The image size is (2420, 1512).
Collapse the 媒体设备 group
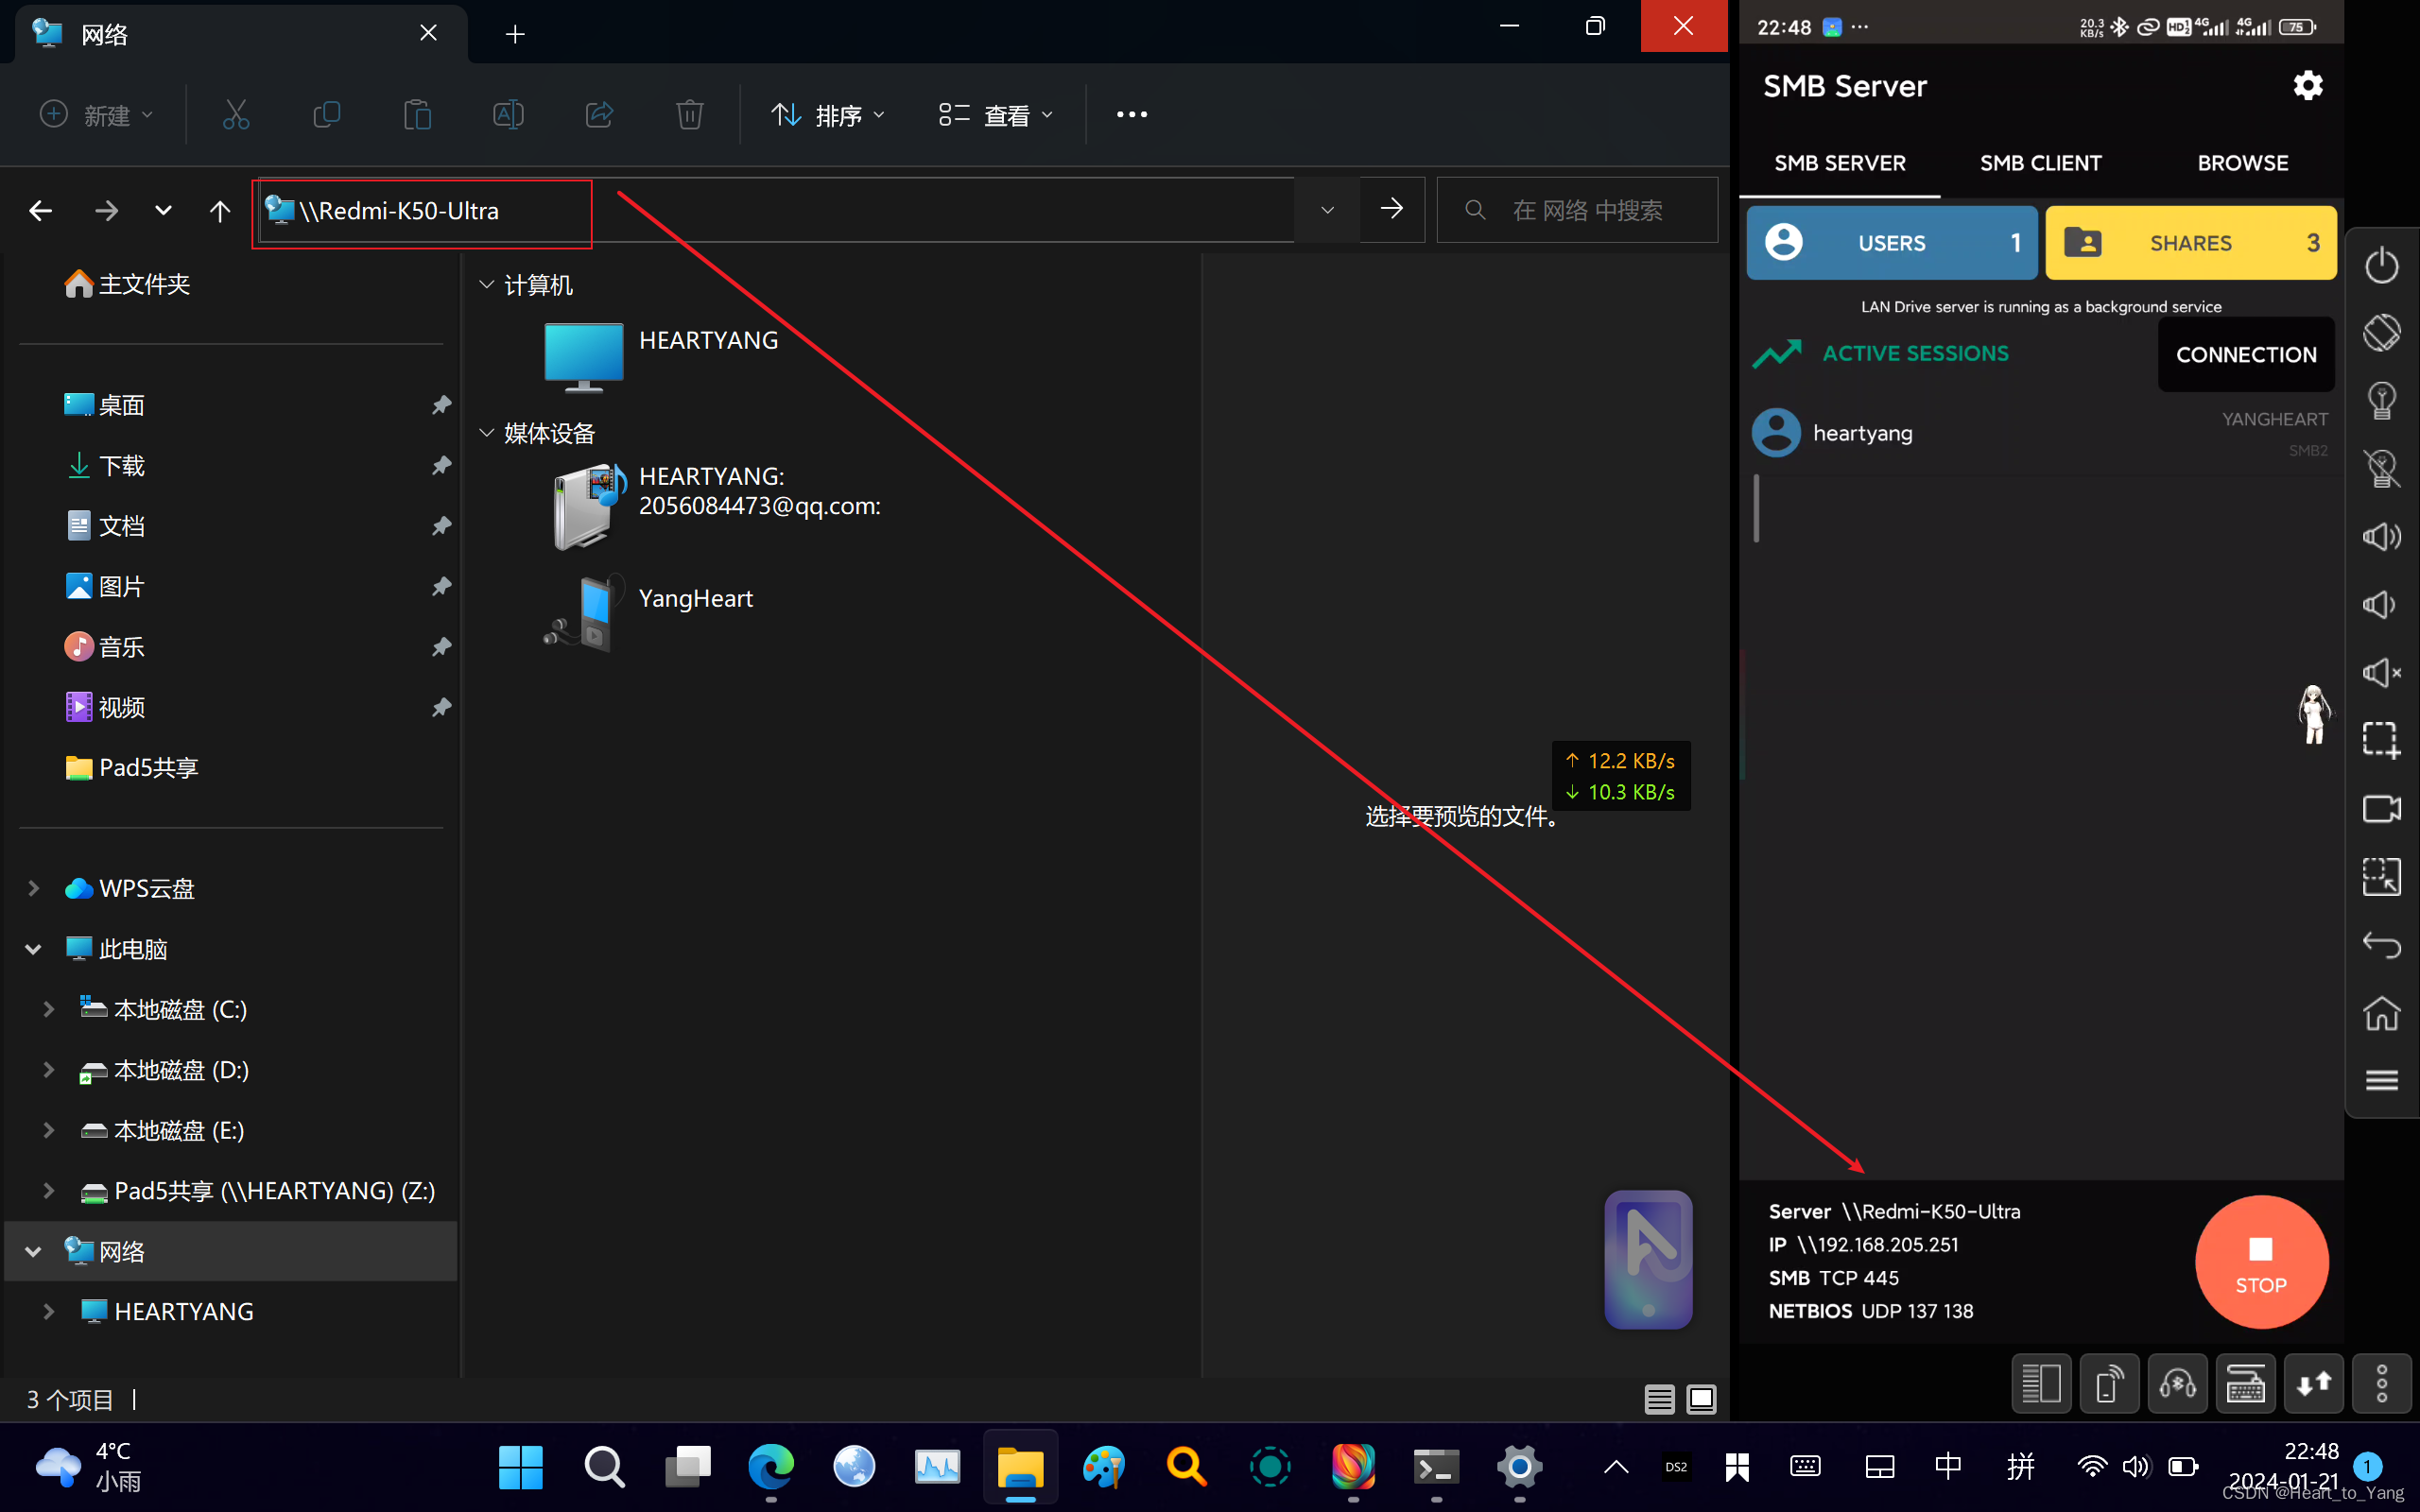coord(486,433)
